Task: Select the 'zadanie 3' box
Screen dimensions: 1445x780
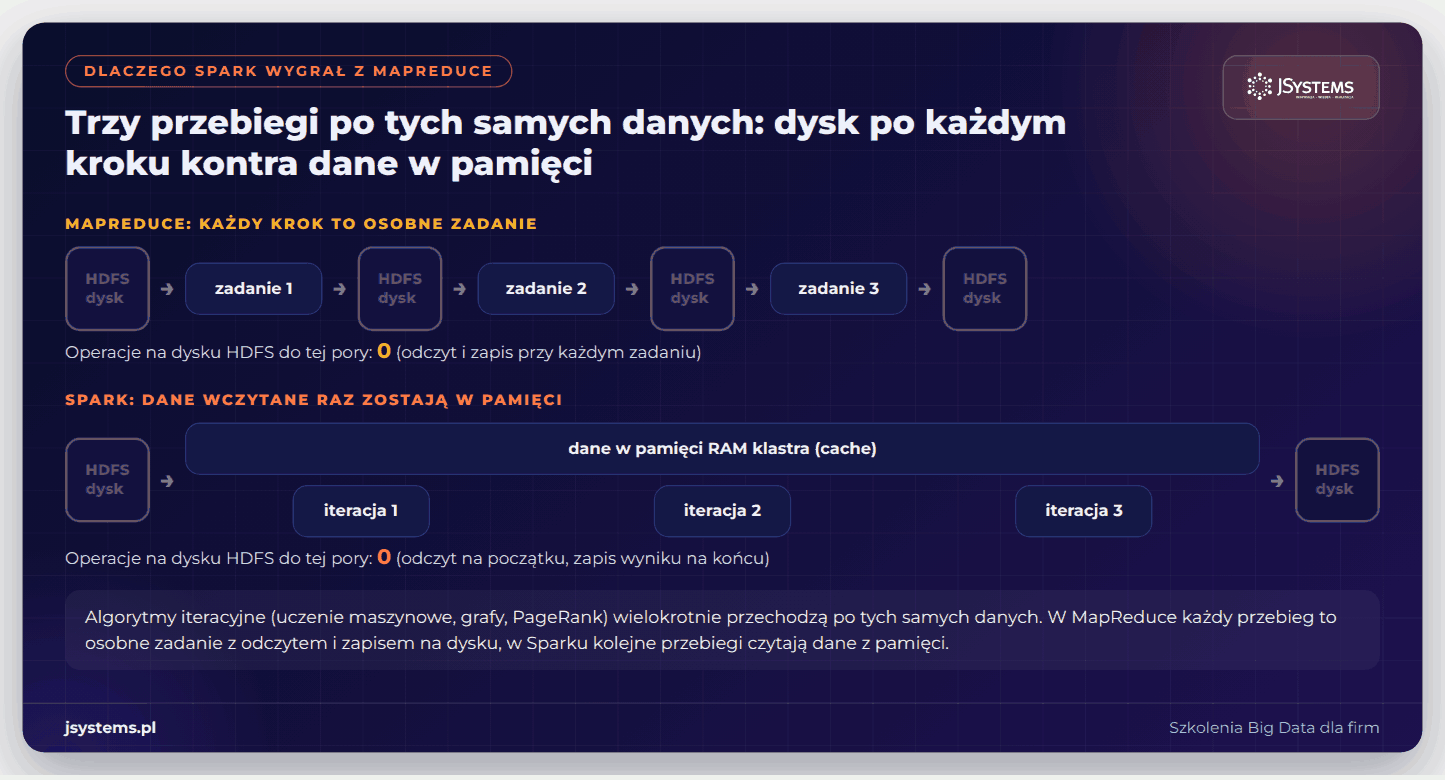Action: (x=838, y=289)
